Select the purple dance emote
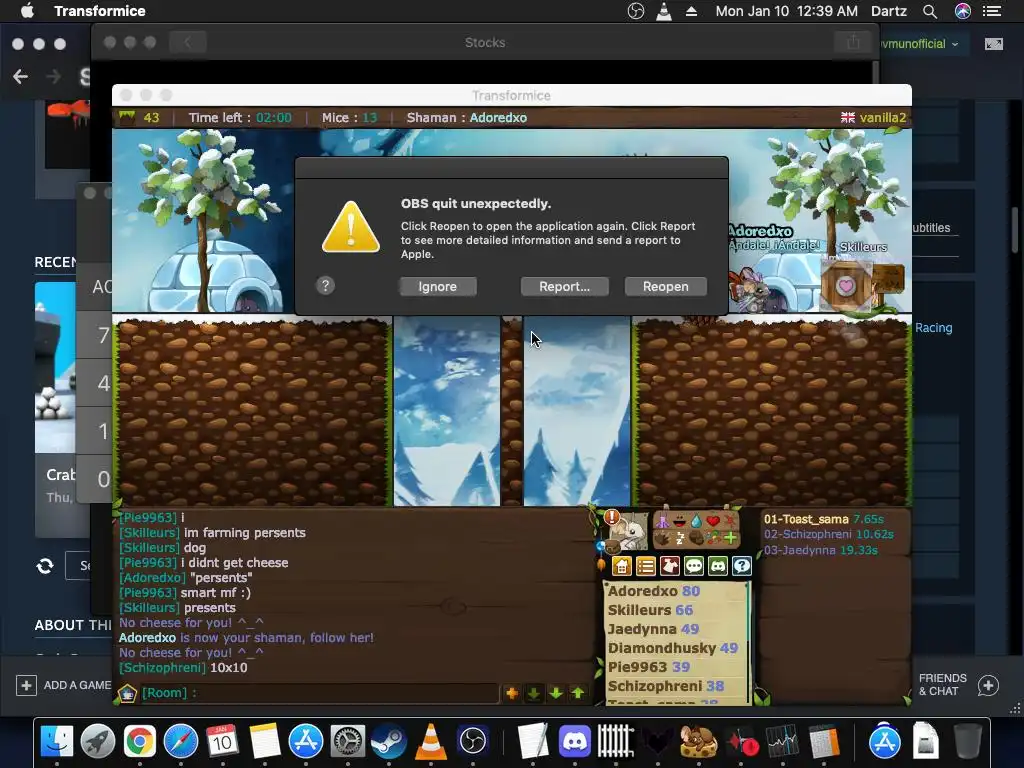The height and width of the screenshot is (768, 1024). tap(662, 520)
